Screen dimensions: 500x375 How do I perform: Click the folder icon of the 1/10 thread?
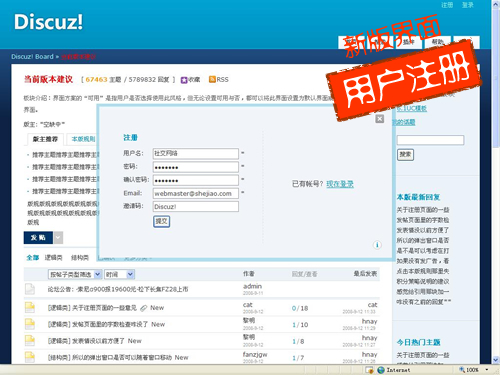30,324
